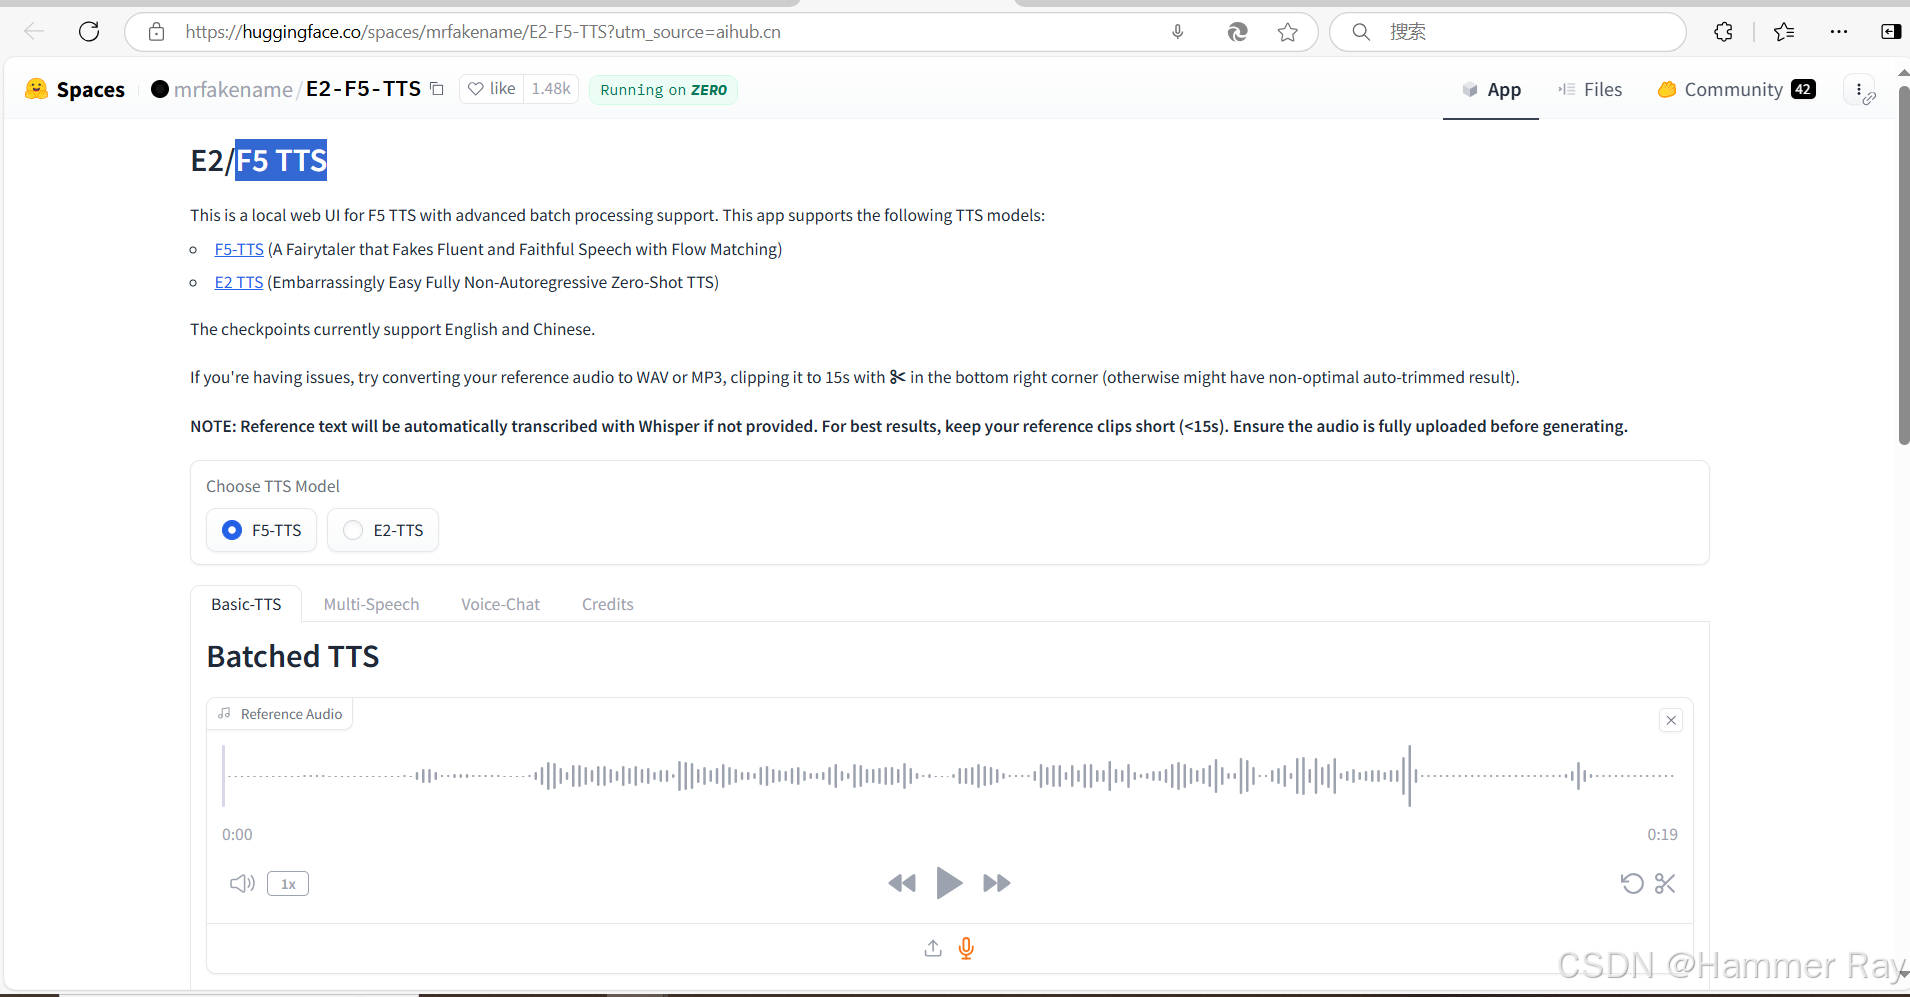Open browser settings three-dots menu

point(1839,32)
